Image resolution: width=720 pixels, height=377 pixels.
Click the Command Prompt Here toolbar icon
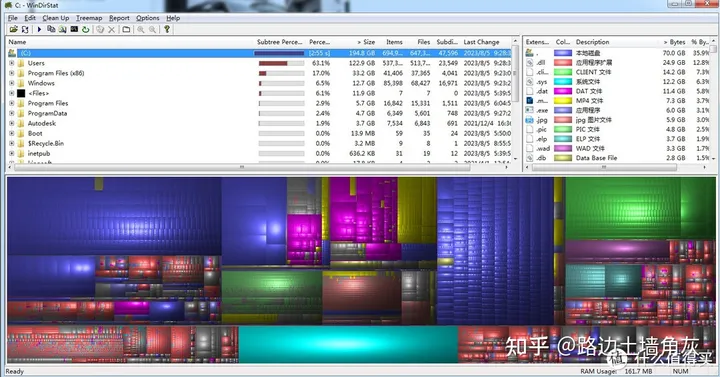coord(74,29)
